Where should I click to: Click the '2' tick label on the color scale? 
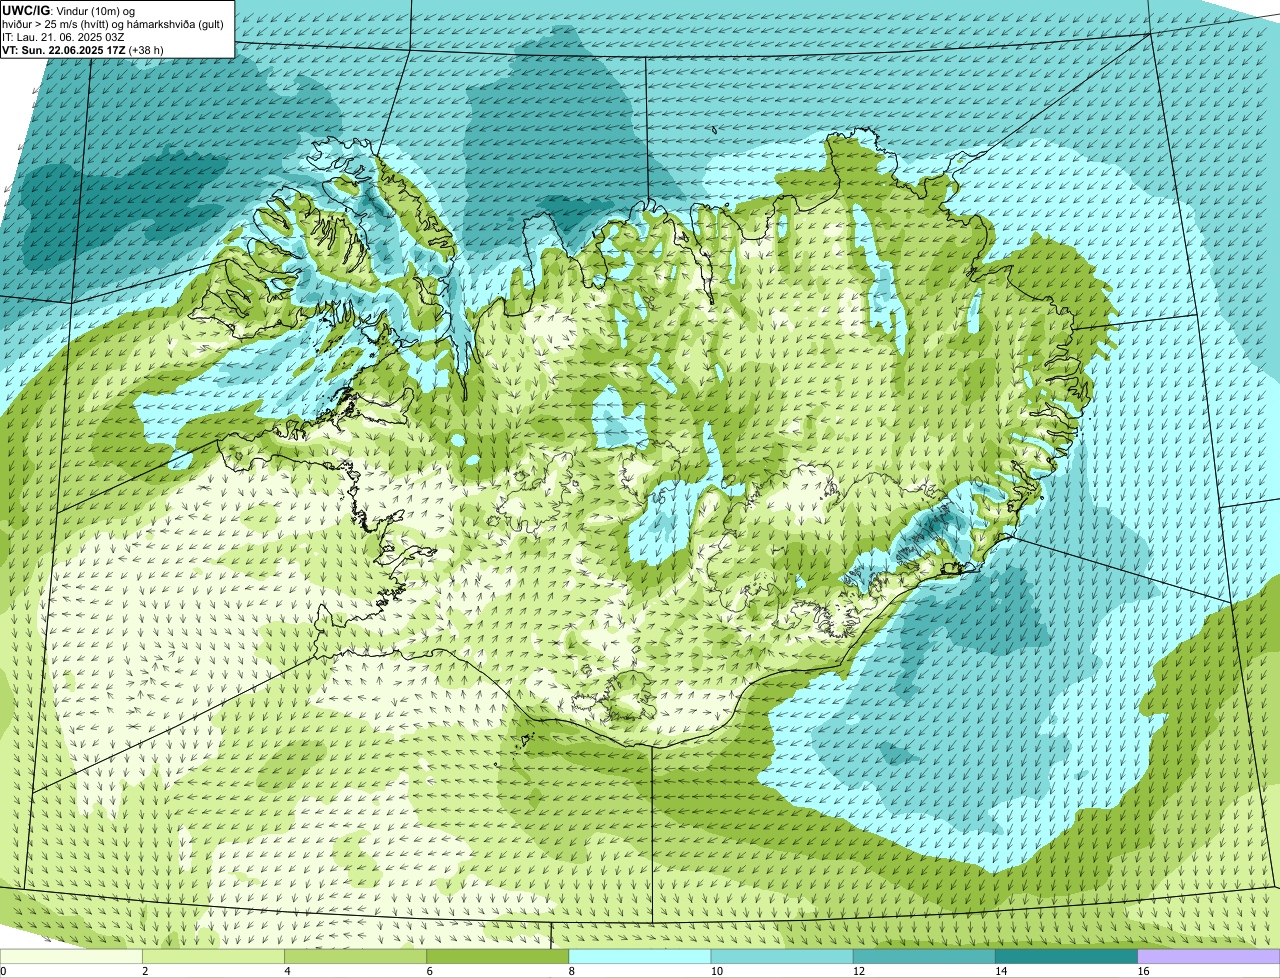(145, 971)
